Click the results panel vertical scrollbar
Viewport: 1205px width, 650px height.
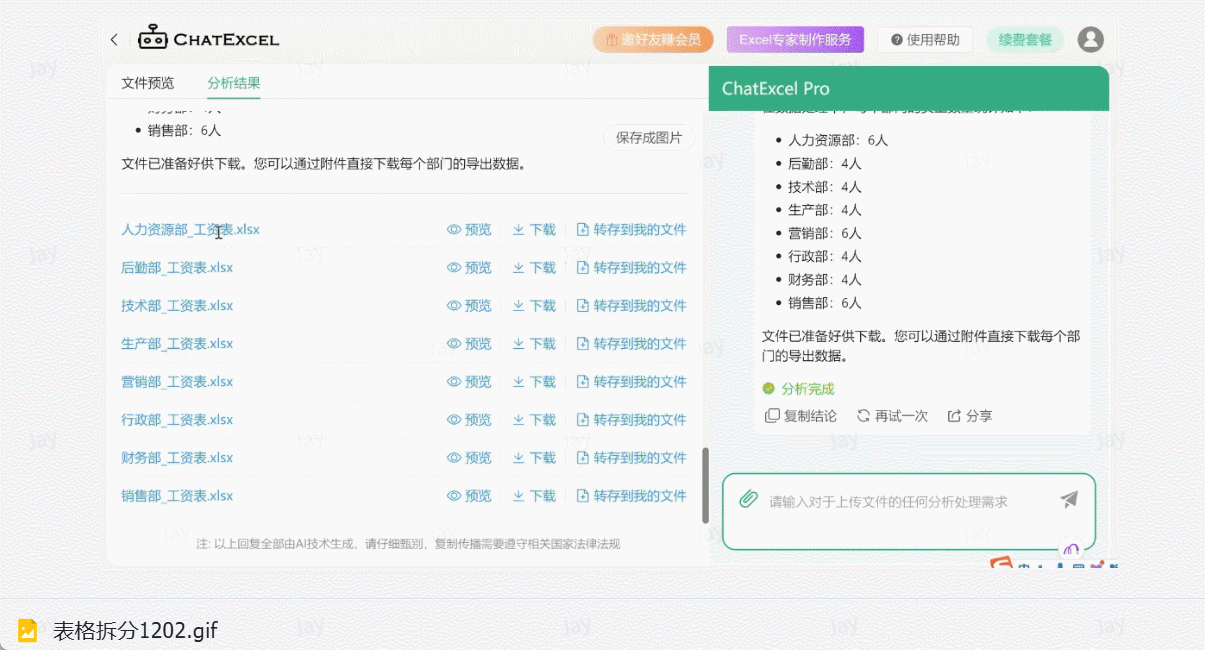click(x=705, y=485)
